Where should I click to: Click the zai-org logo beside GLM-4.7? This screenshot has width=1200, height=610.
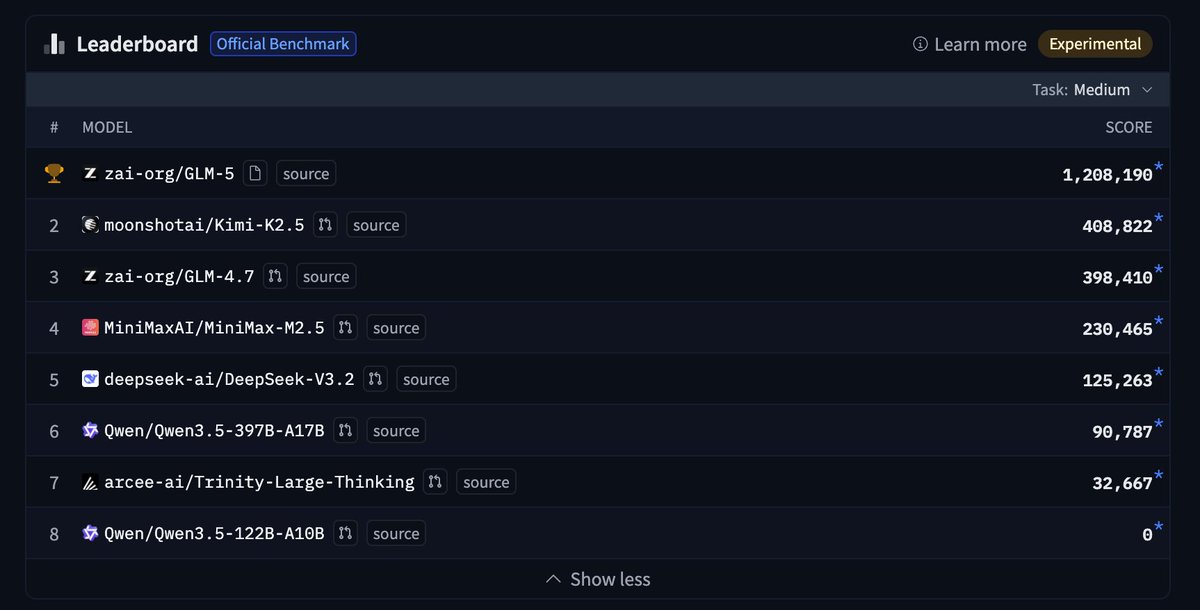click(90, 277)
